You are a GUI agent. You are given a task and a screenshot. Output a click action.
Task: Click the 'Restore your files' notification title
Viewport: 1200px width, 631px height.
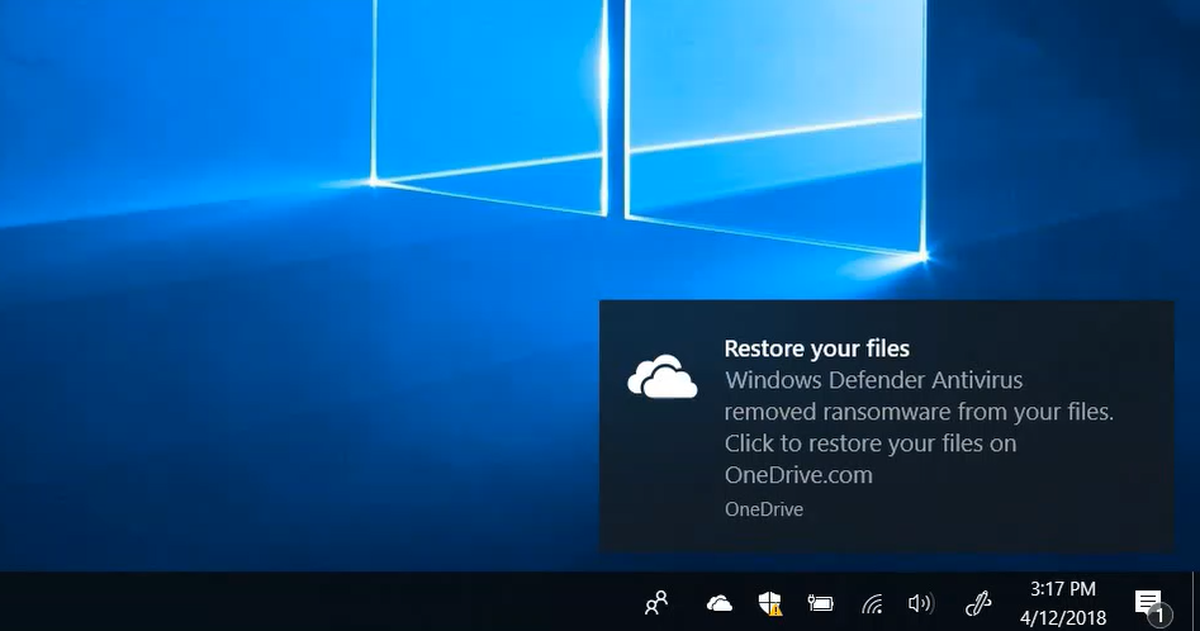coord(817,349)
